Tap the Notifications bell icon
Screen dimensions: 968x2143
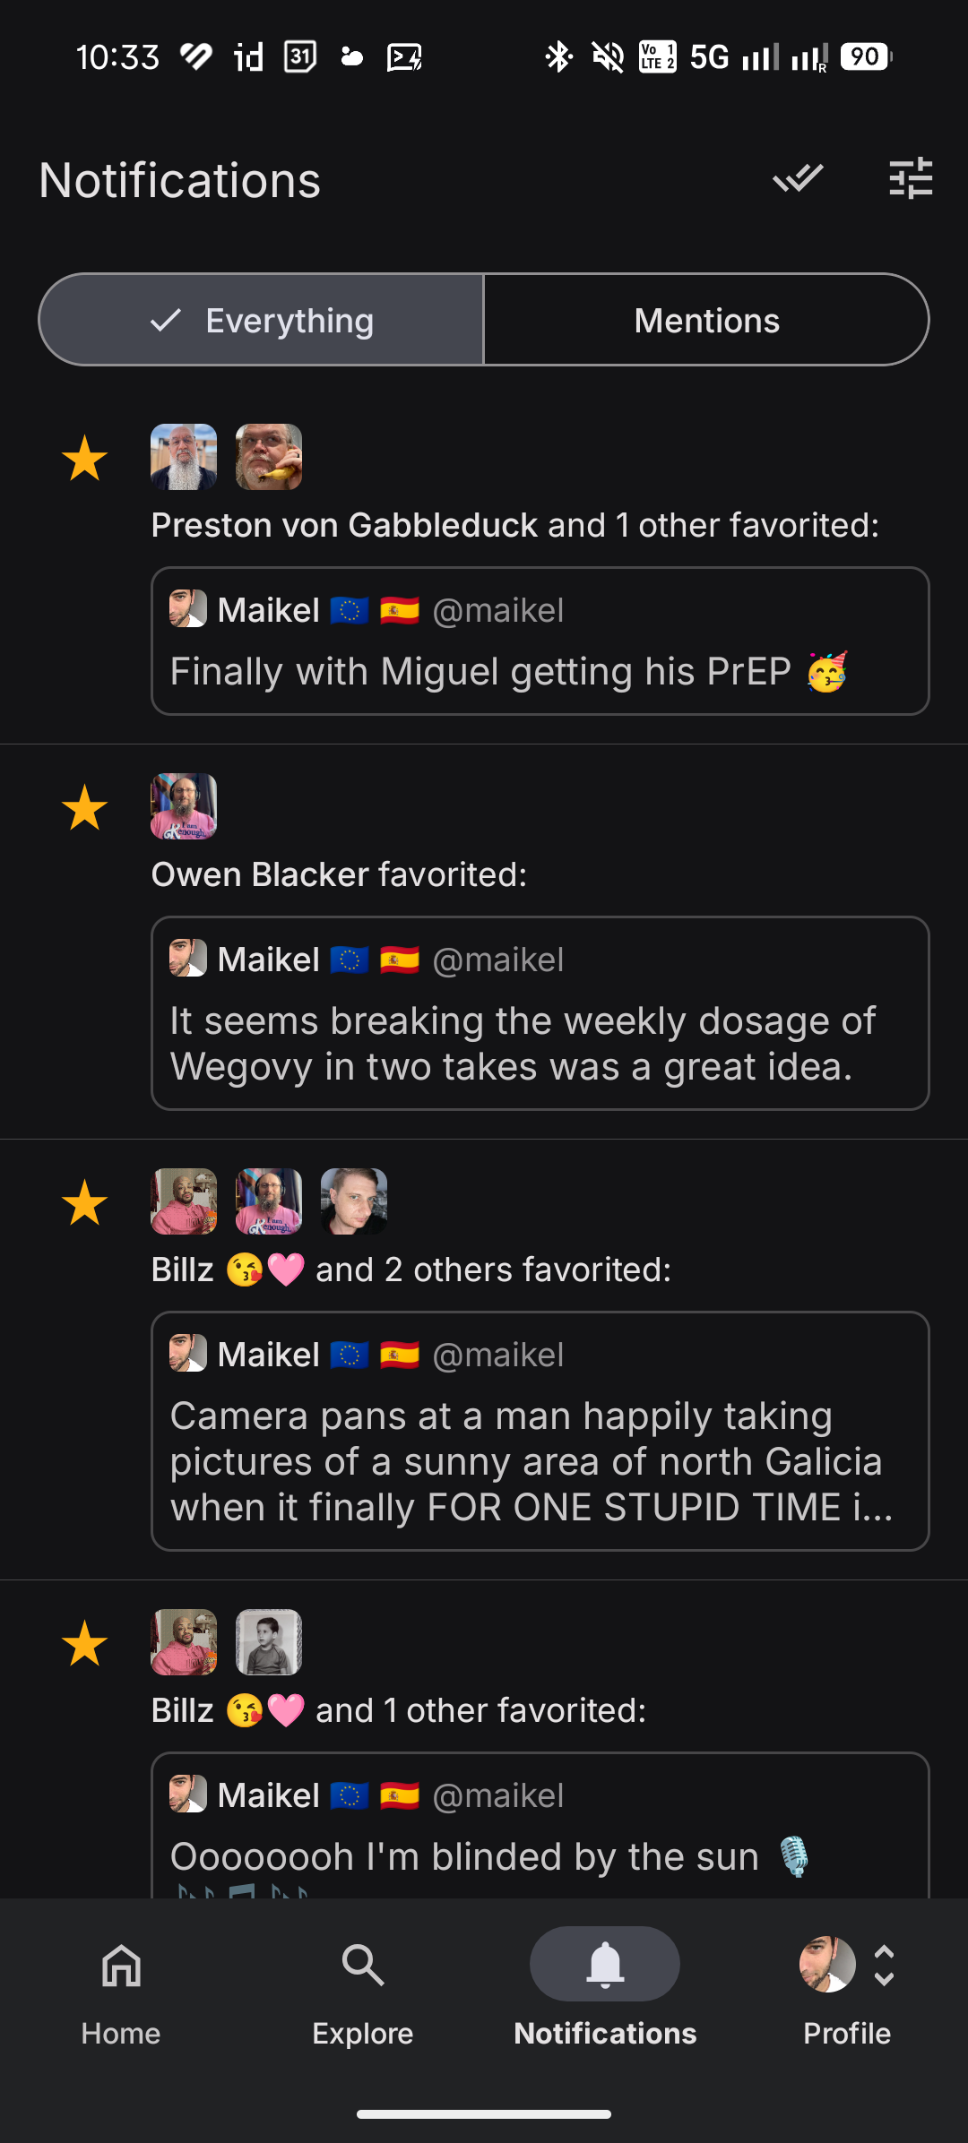click(x=605, y=1964)
